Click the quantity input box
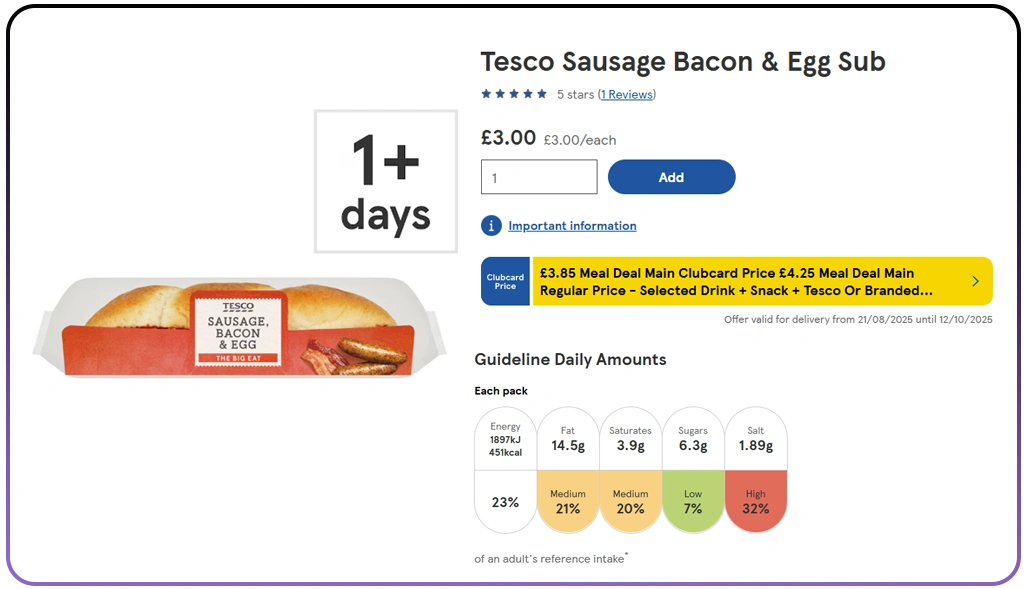Image resolution: width=1026 pixels, height=589 pixels. (538, 177)
